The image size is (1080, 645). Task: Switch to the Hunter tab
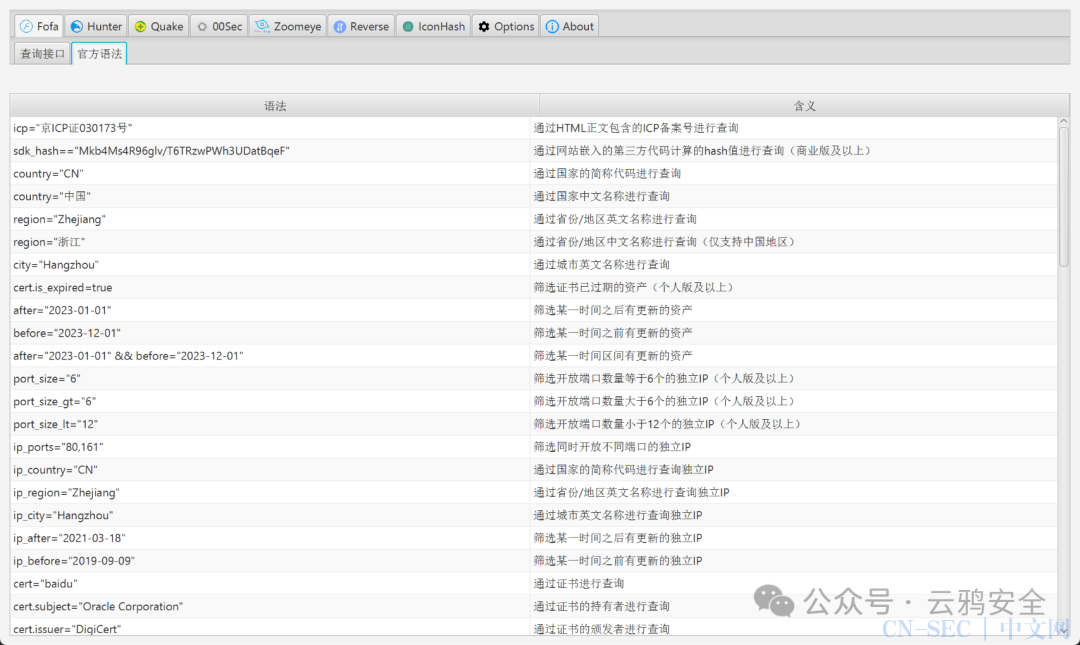pyautogui.click(x=96, y=26)
